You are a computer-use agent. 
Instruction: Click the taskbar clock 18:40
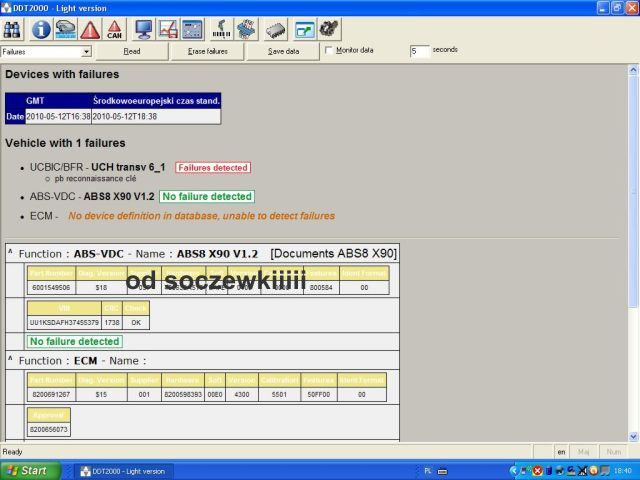click(622, 471)
